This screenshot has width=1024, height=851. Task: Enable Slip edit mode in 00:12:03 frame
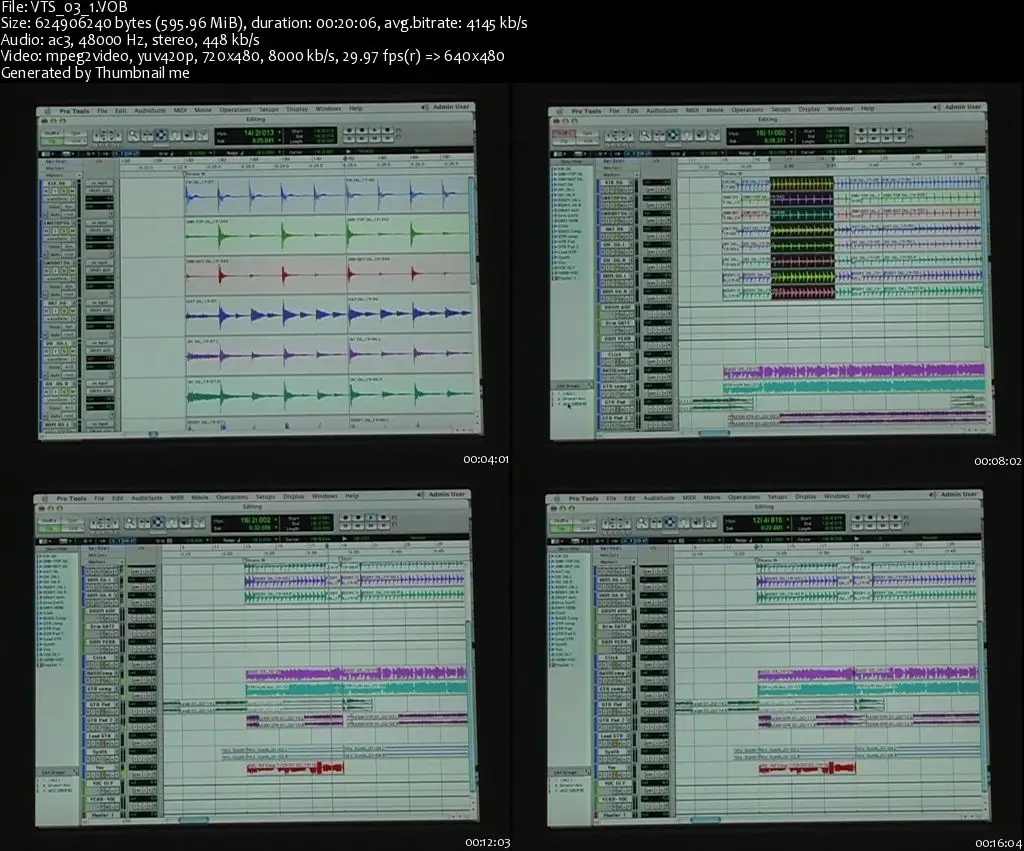(49, 529)
